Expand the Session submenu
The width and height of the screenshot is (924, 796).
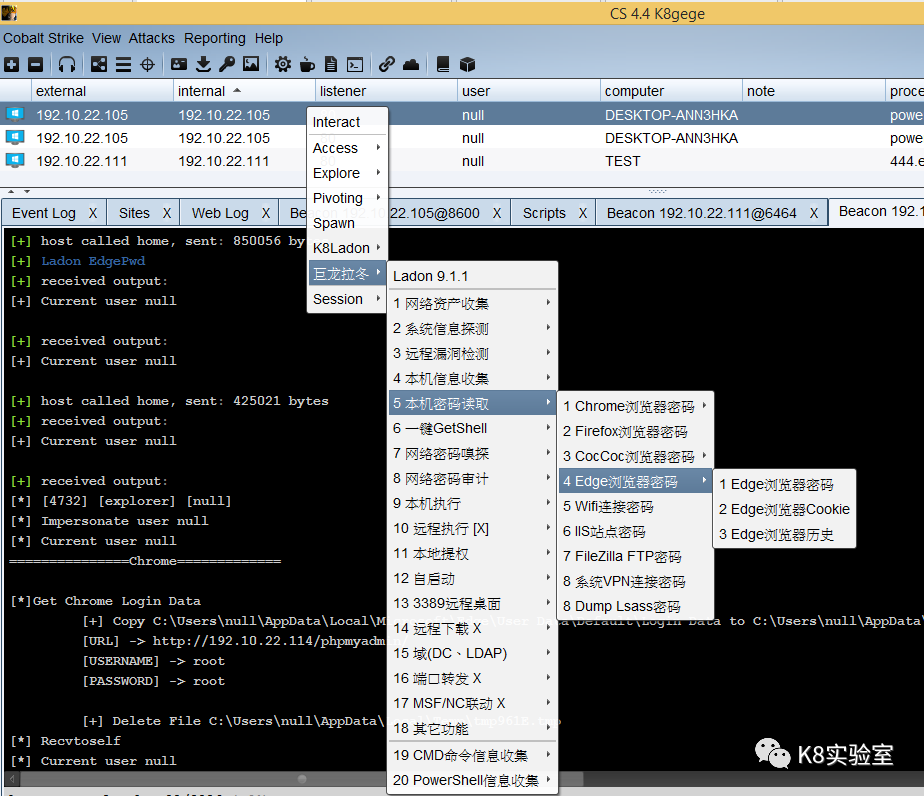[x=347, y=299]
